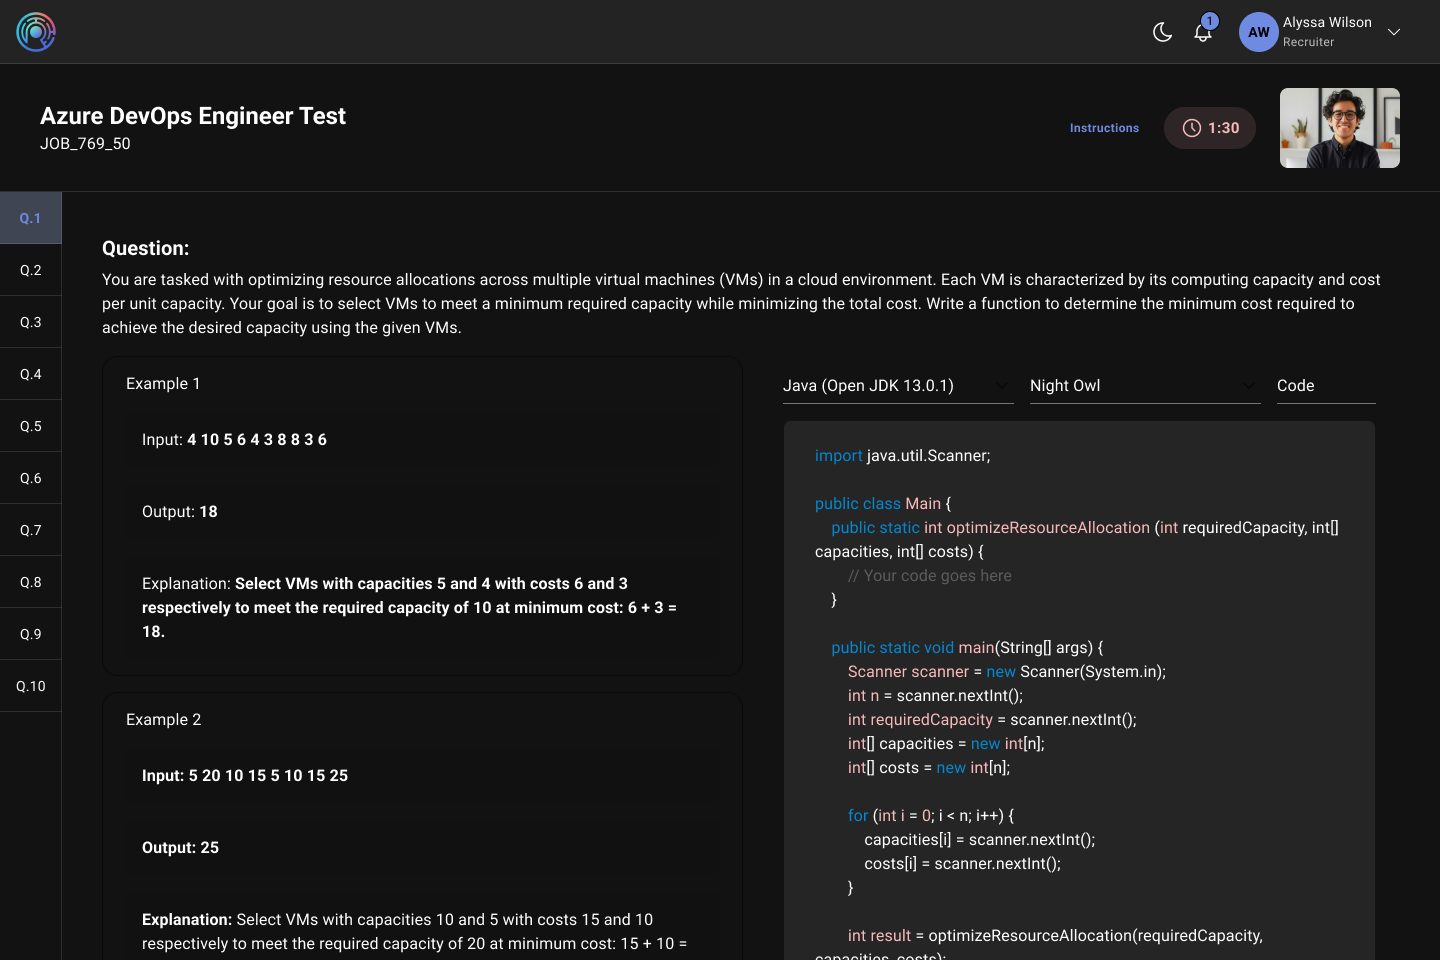
Task: Open the Night Owl theme dropdown
Action: click(1144, 386)
